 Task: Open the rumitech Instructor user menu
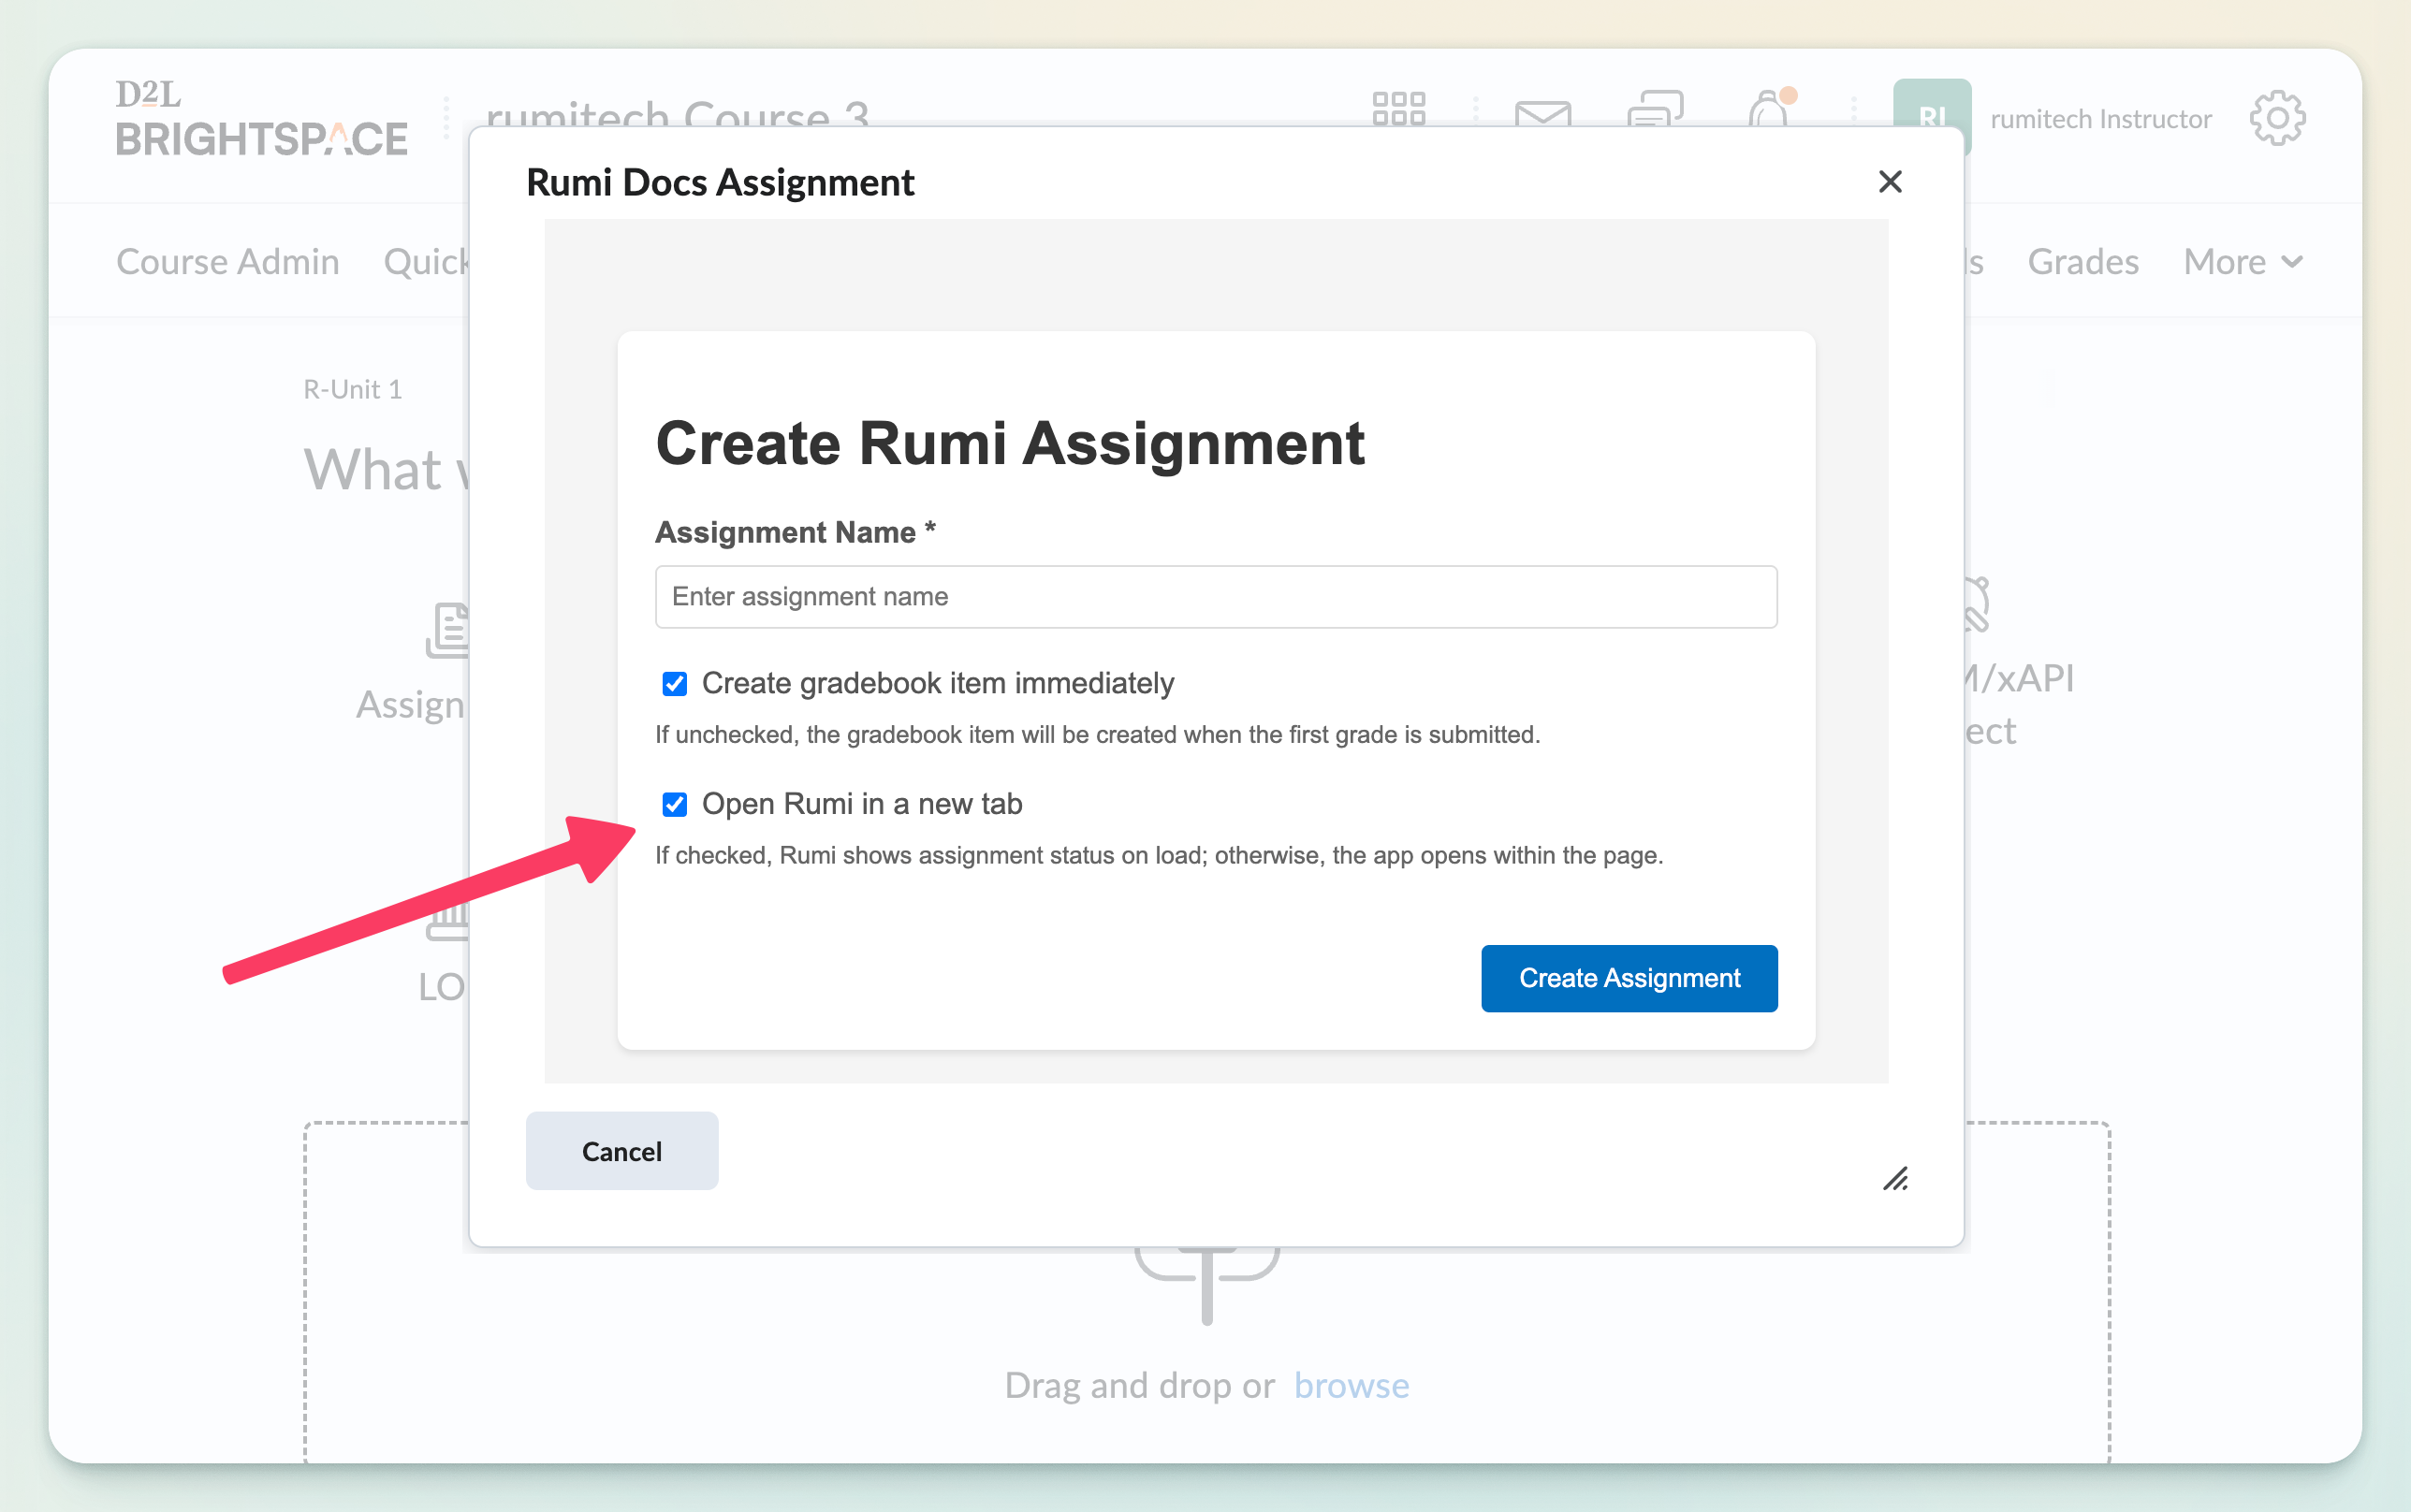pos(2100,119)
